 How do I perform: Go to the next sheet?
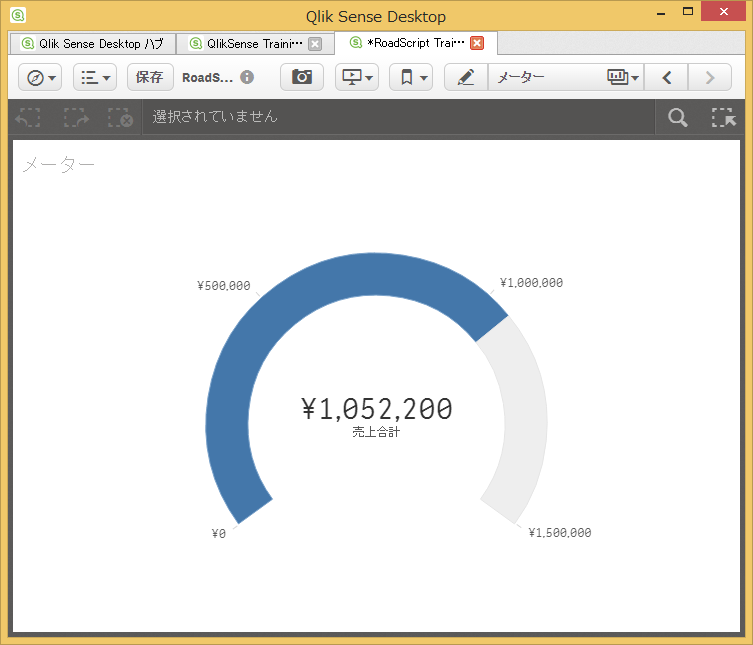pyautogui.click(x=710, y=77)
